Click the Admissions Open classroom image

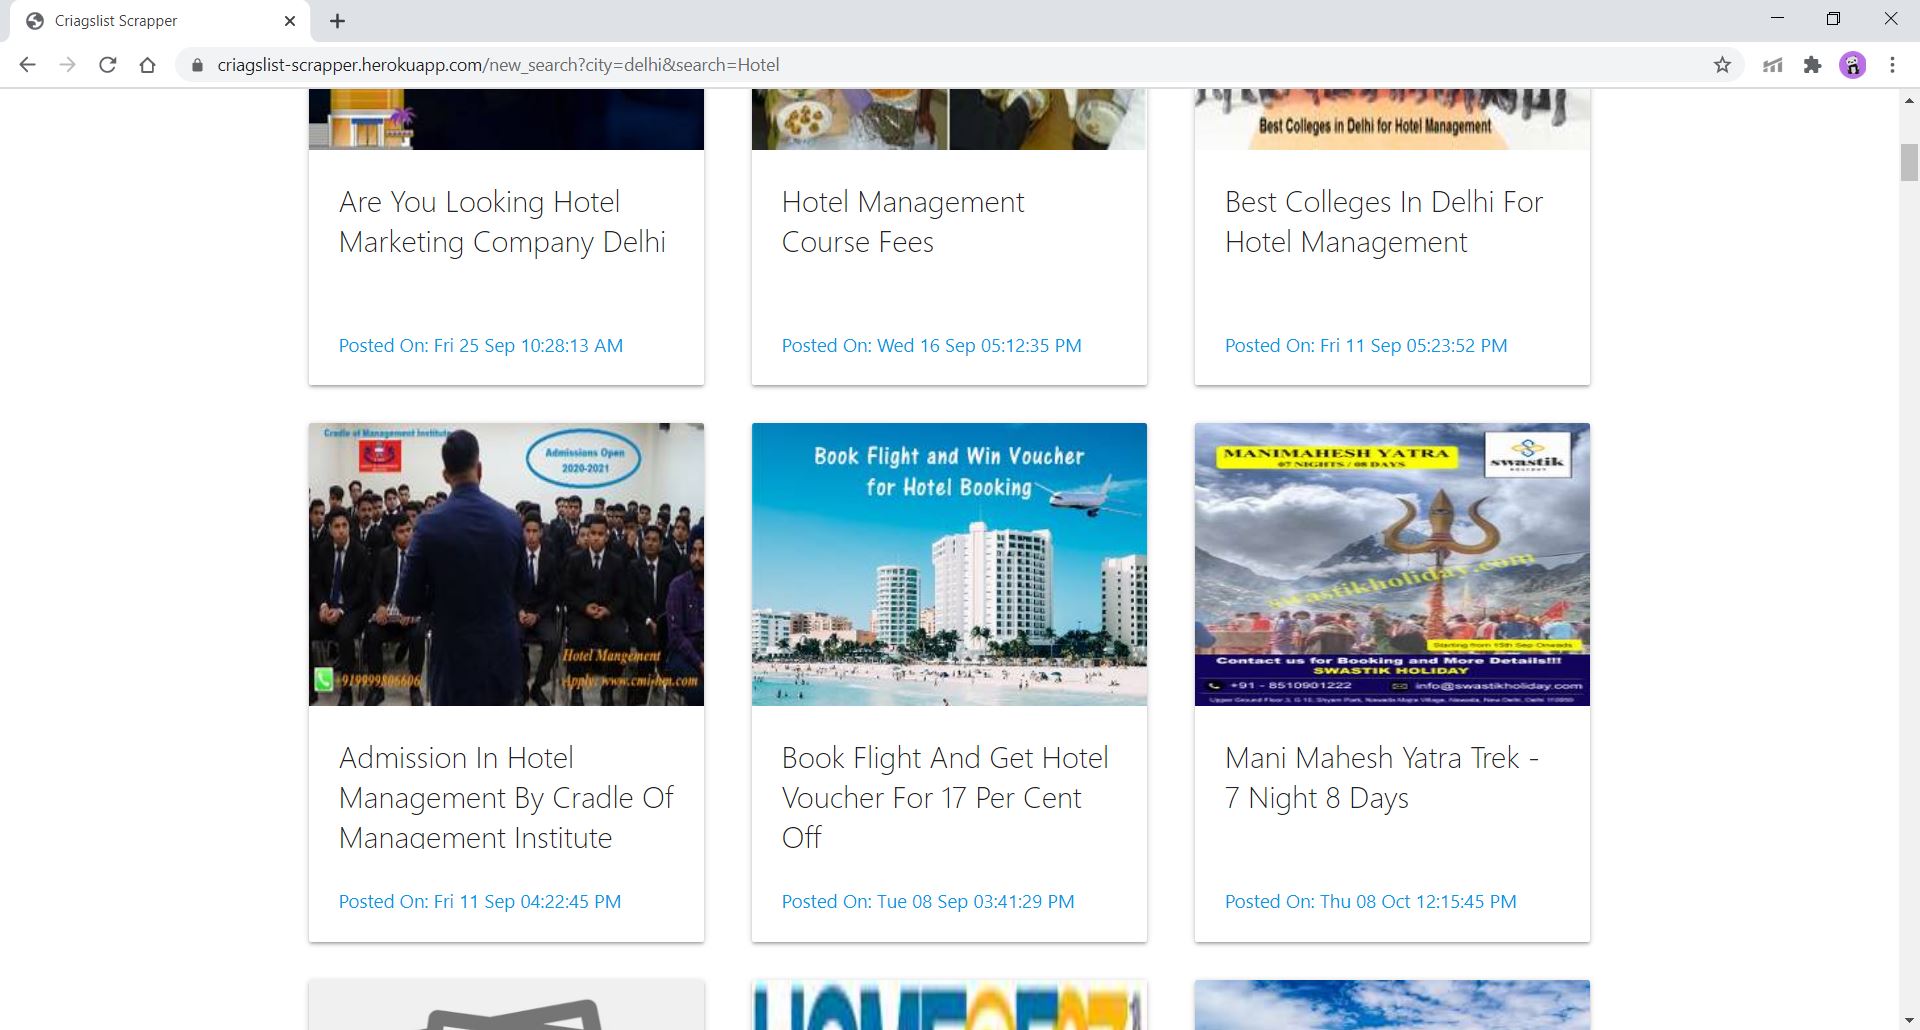(x=506, y=564)
